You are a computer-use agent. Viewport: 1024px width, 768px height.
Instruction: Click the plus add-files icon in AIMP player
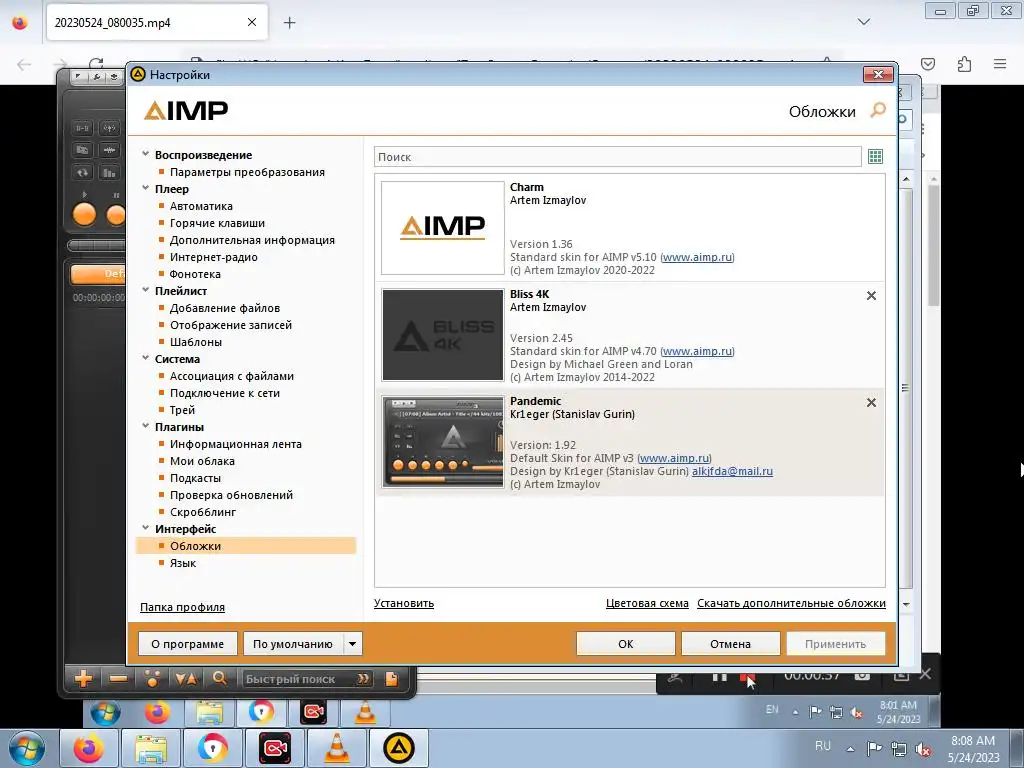tap(84, 679)
